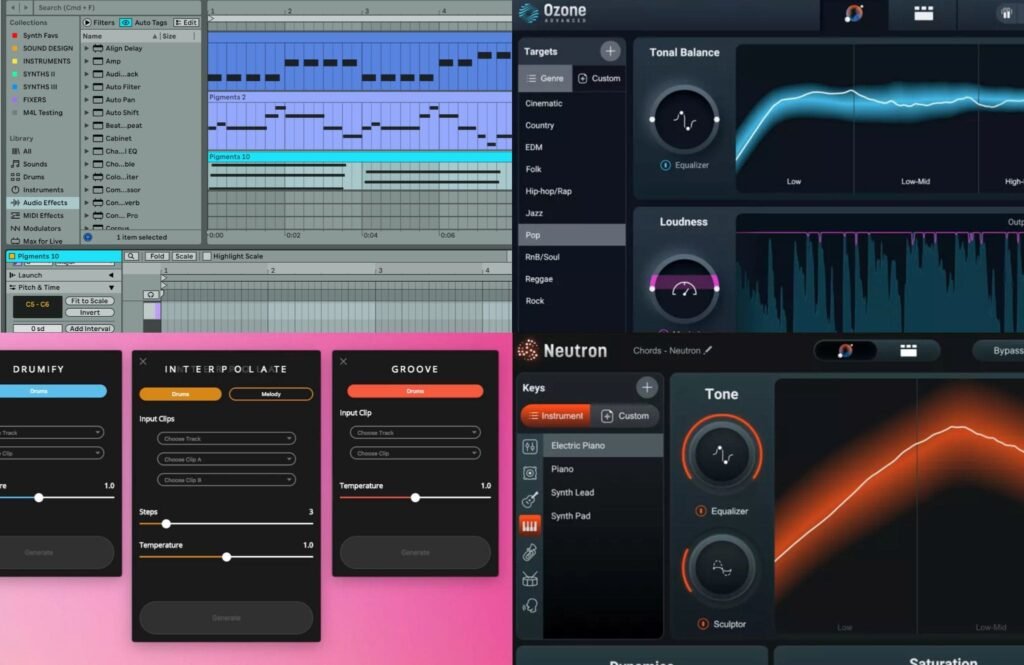
Task: Click the Fit to Scale button
Action: click(x=89, y=301)
